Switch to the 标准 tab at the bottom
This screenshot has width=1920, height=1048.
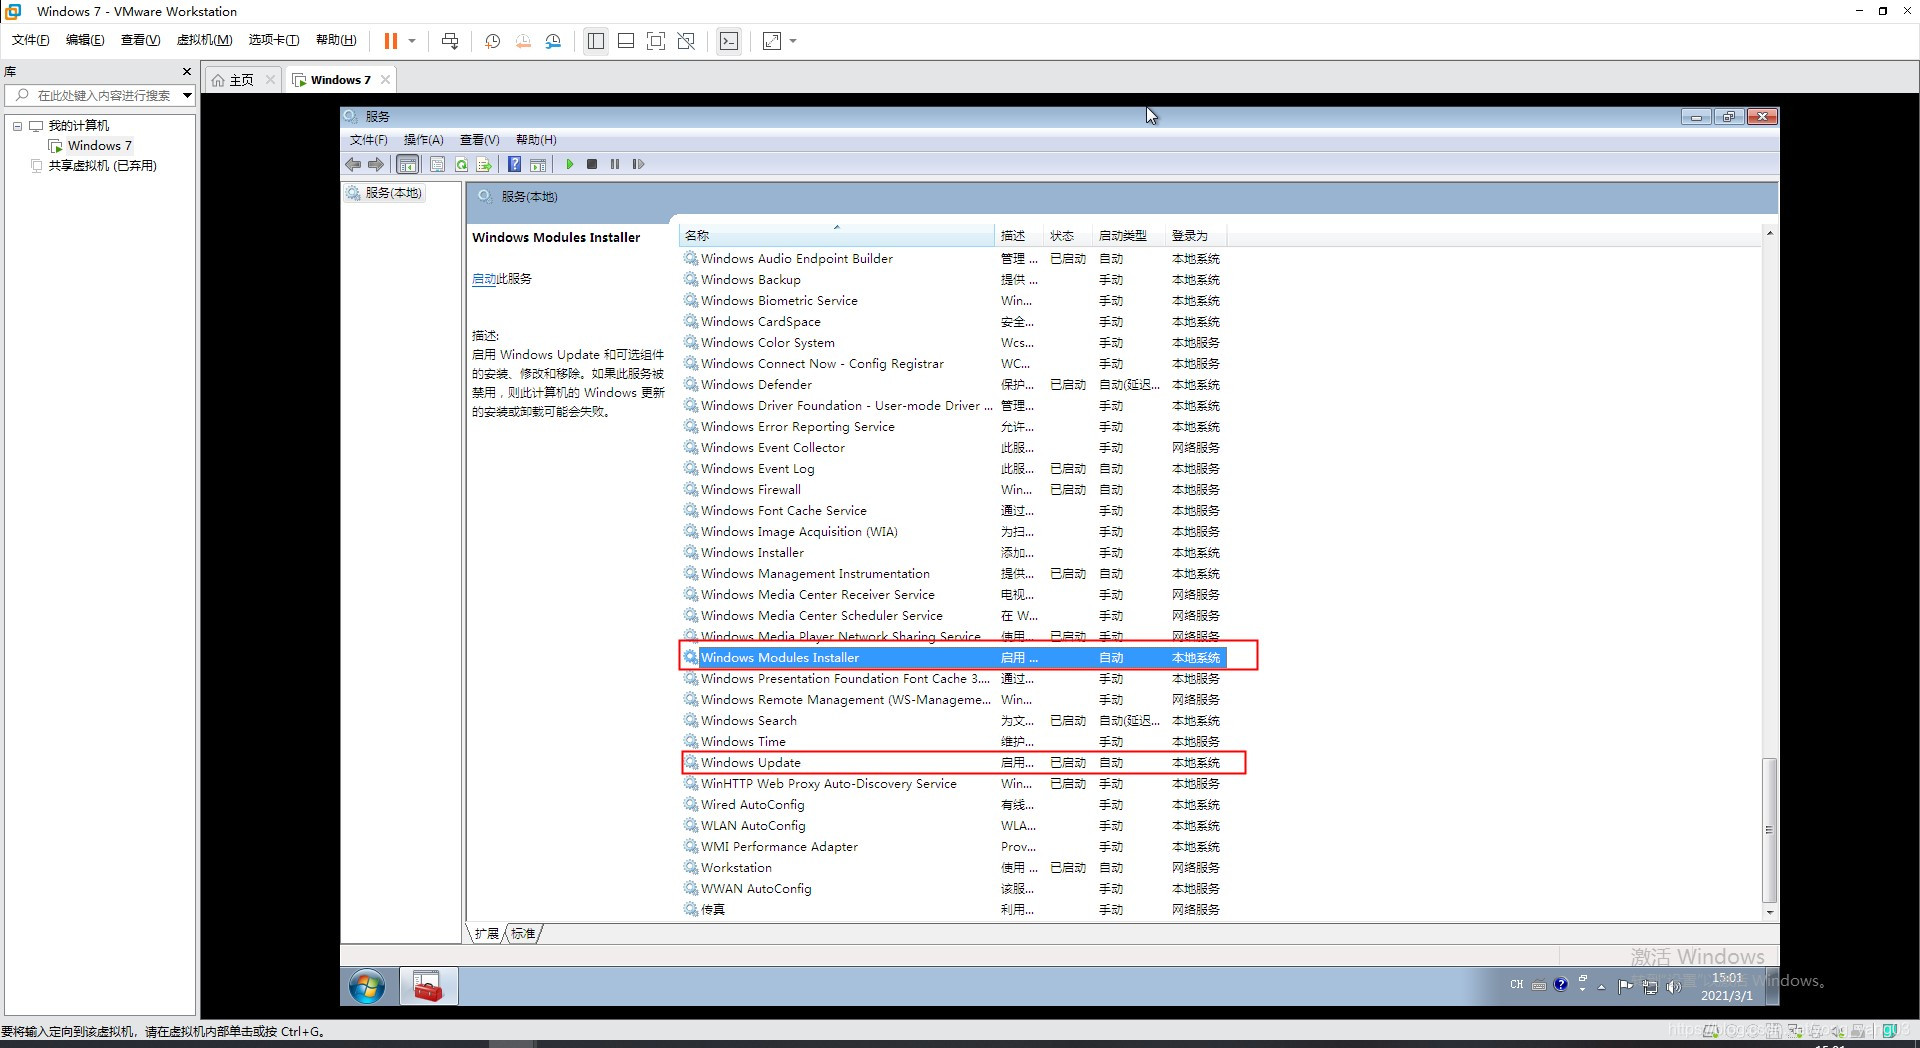[523, 934]
